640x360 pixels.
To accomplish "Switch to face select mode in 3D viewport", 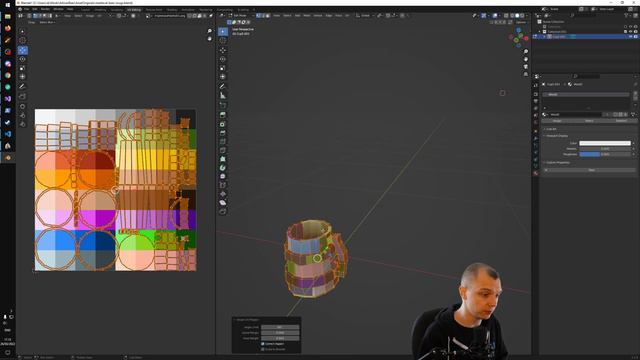I will pyautogui.click(x=268, y=16).
